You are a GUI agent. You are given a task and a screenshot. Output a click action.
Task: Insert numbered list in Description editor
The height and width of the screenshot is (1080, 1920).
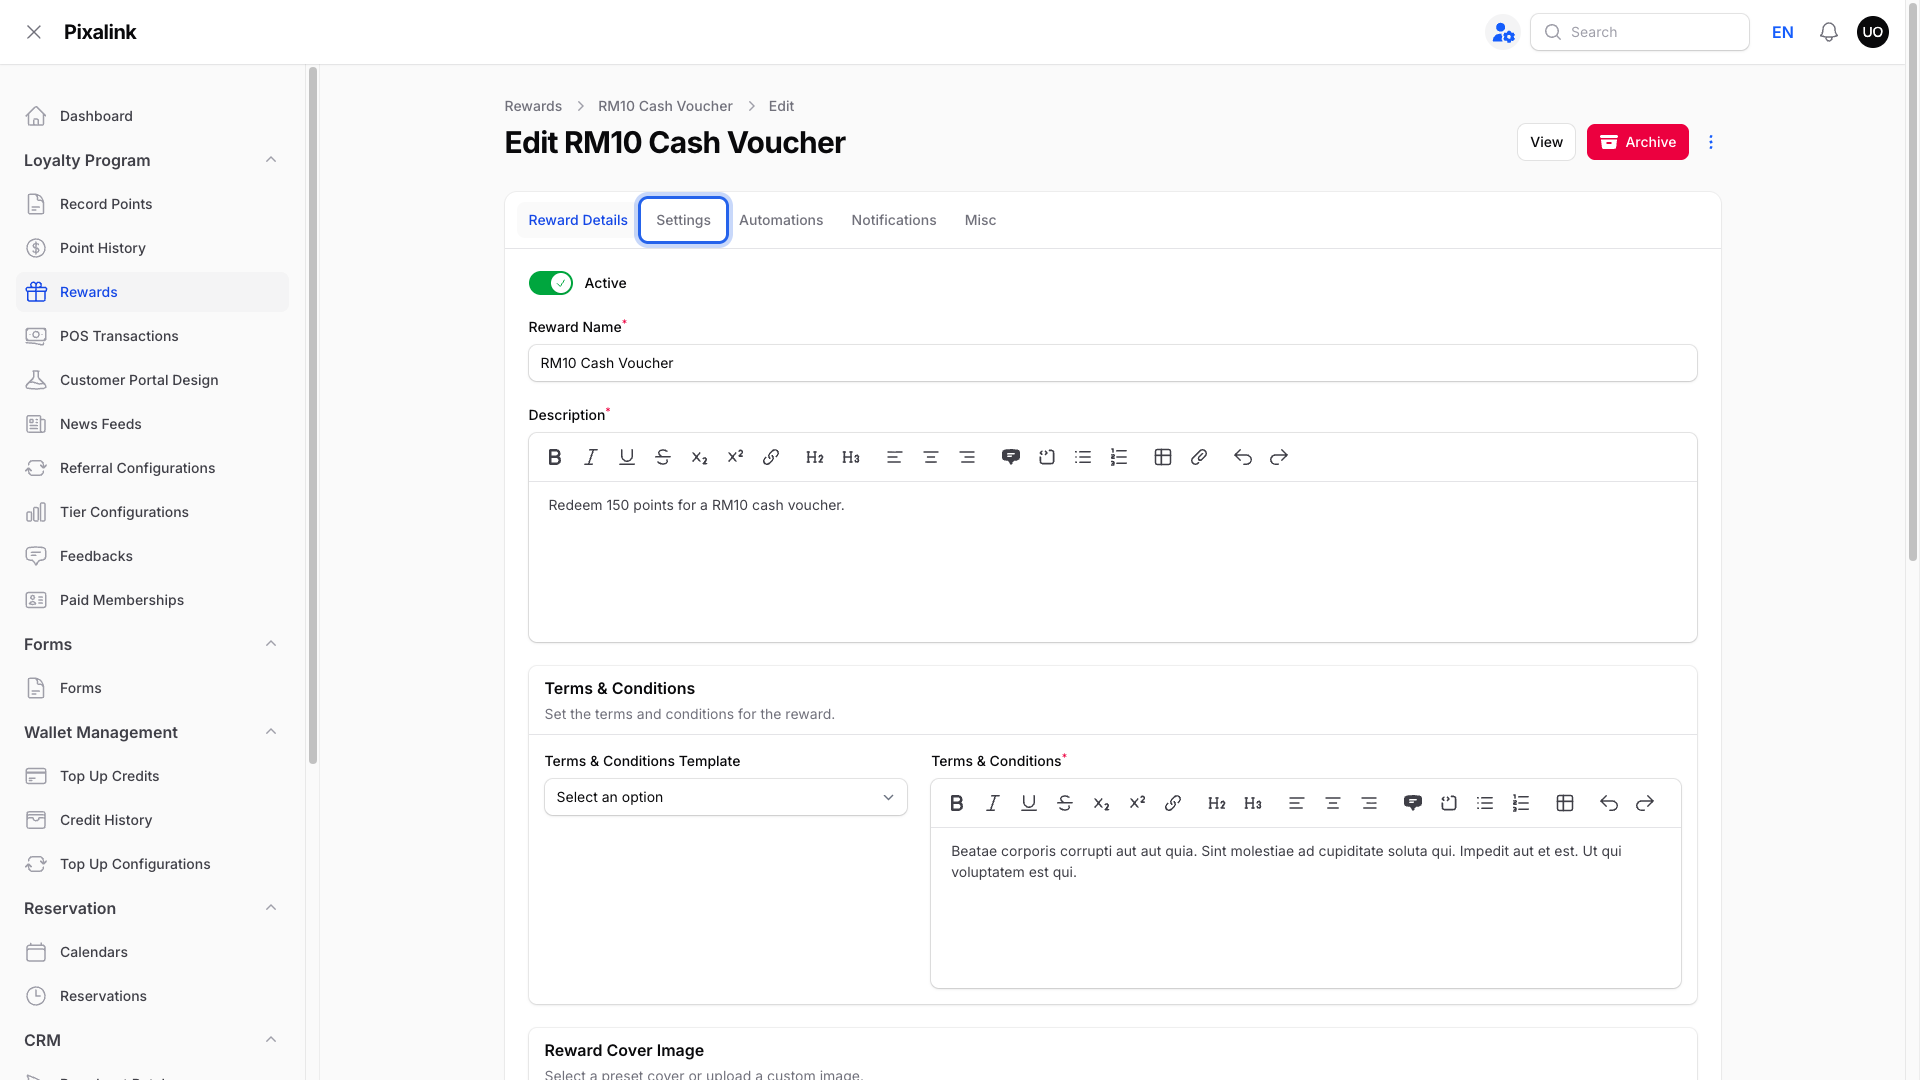1119,457
